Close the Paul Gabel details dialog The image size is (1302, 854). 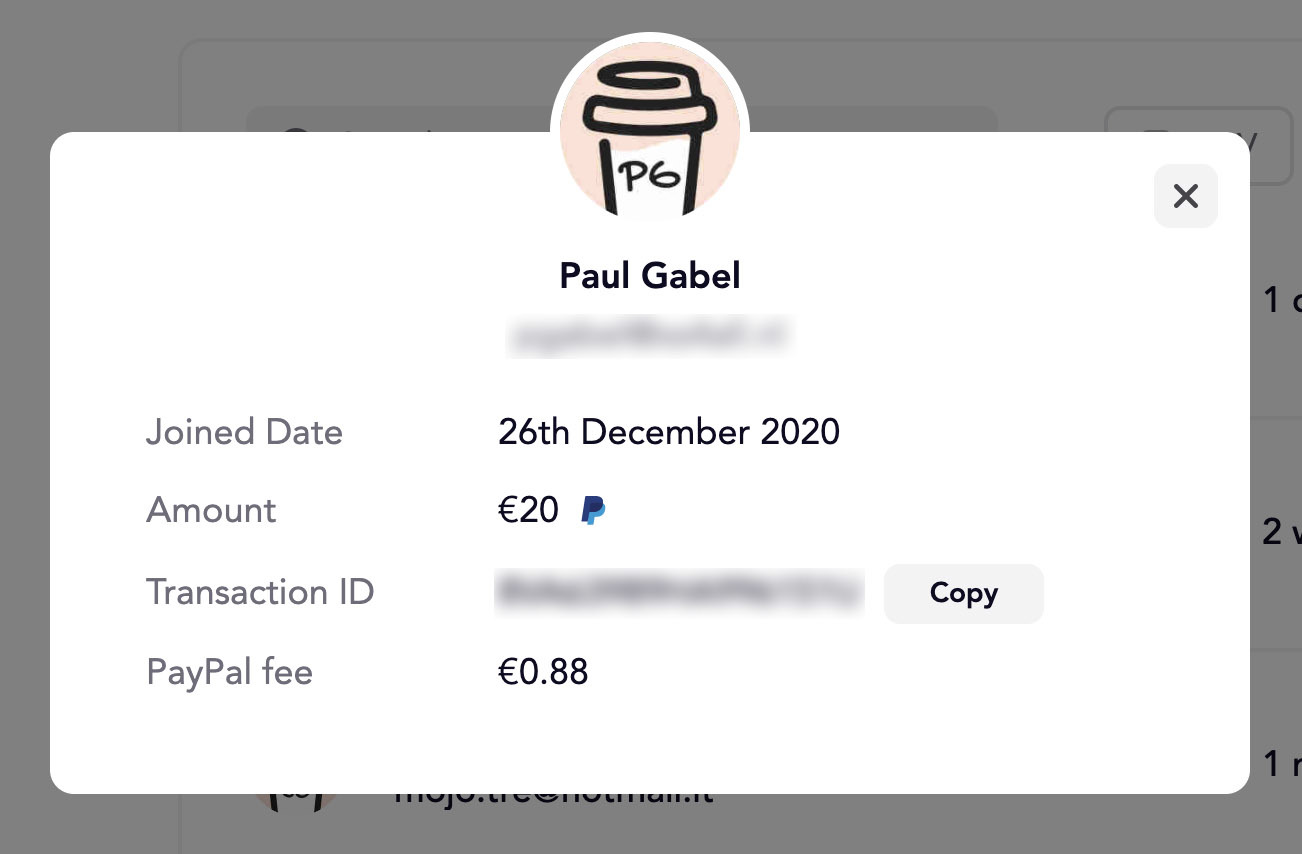click(x=1185, y=196)
